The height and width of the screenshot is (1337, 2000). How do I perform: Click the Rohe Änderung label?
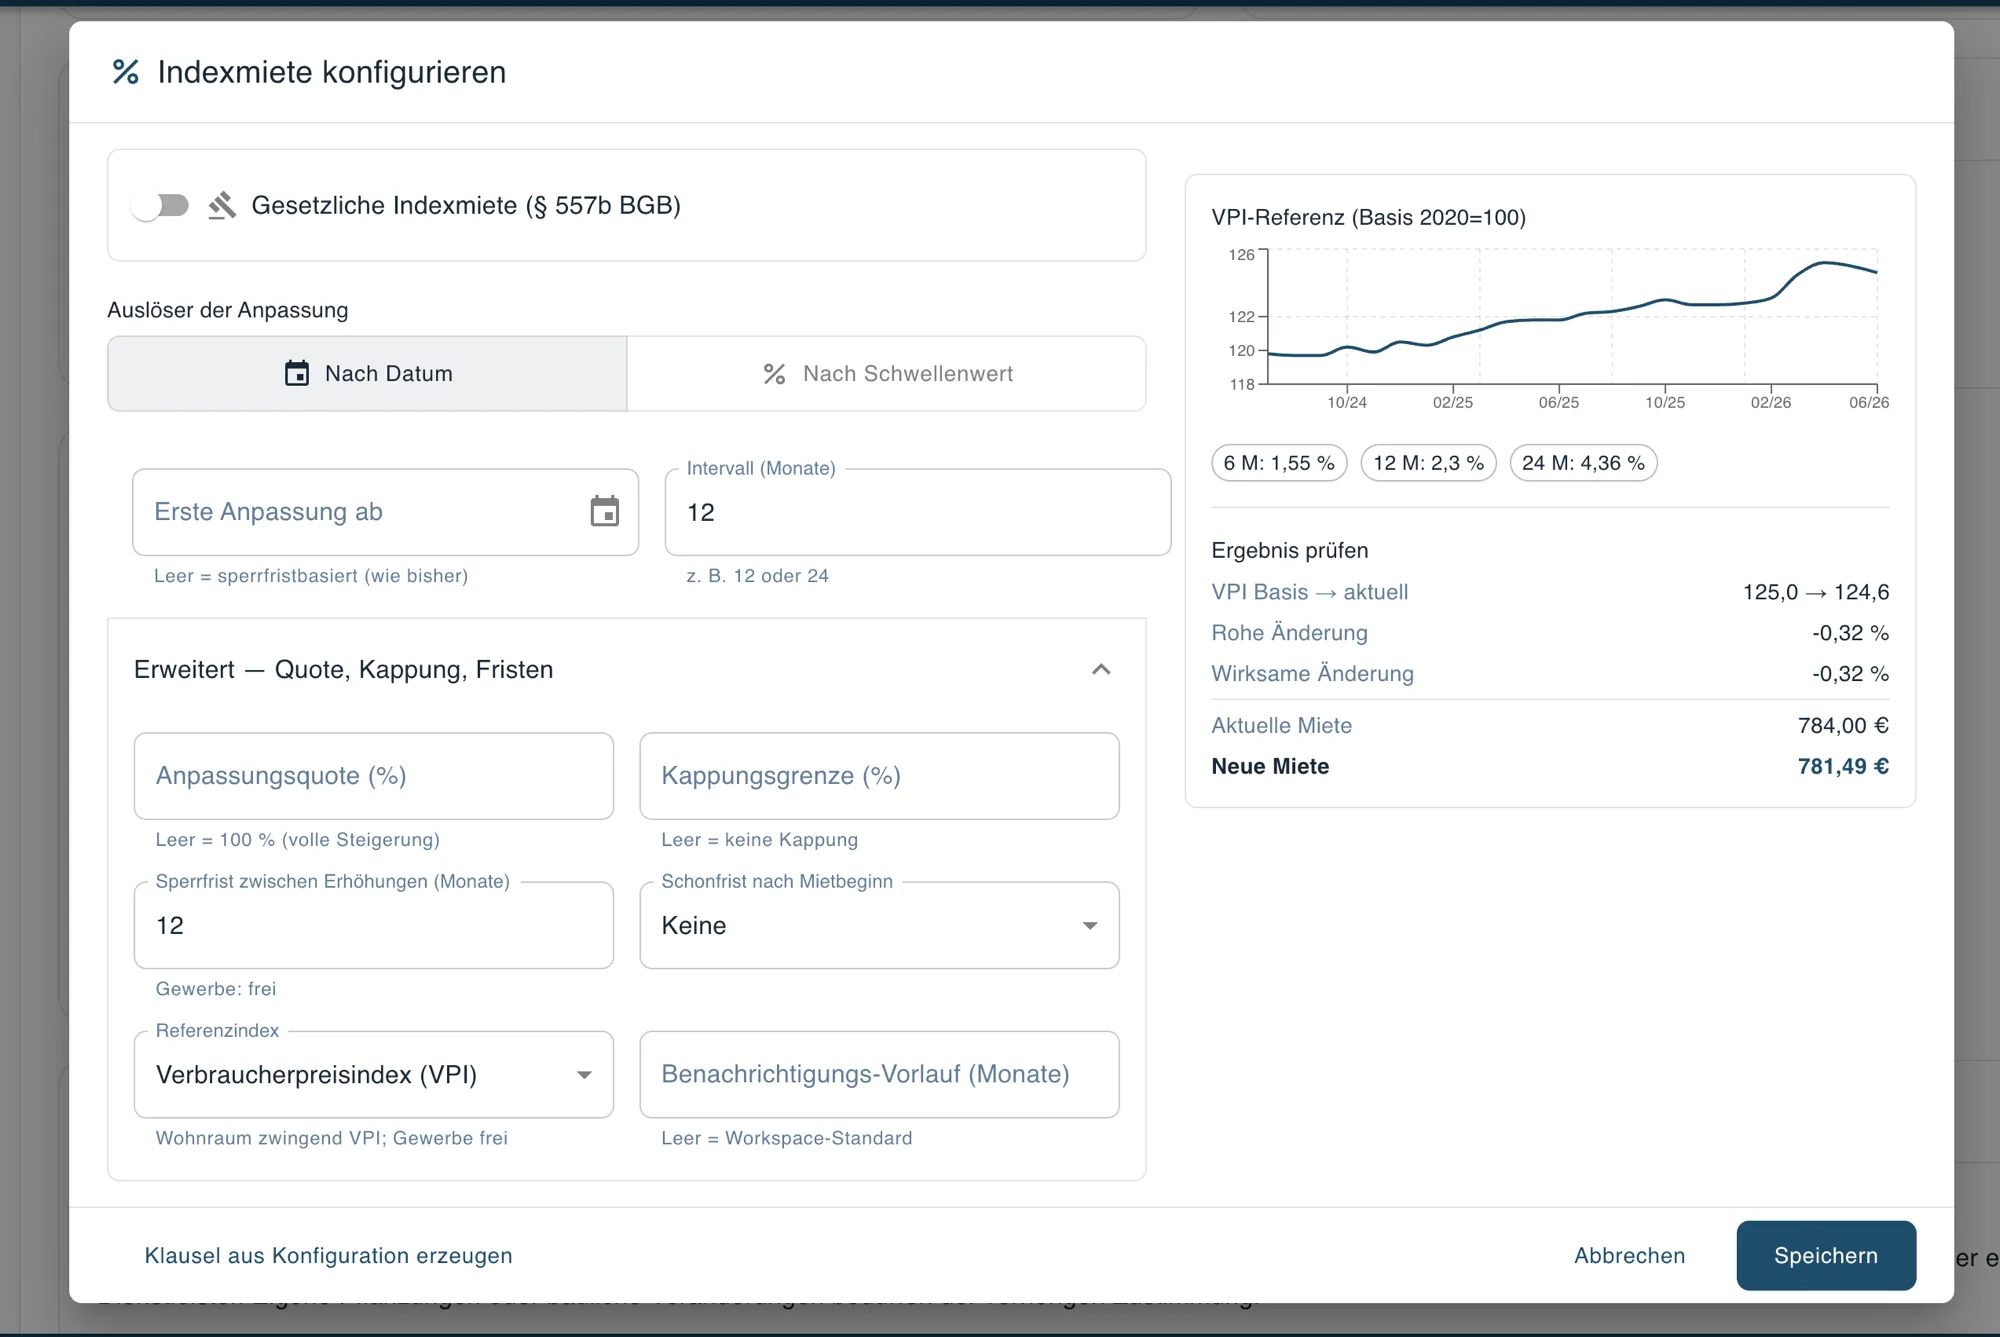pyautogui.click(x=1290, y=633)
